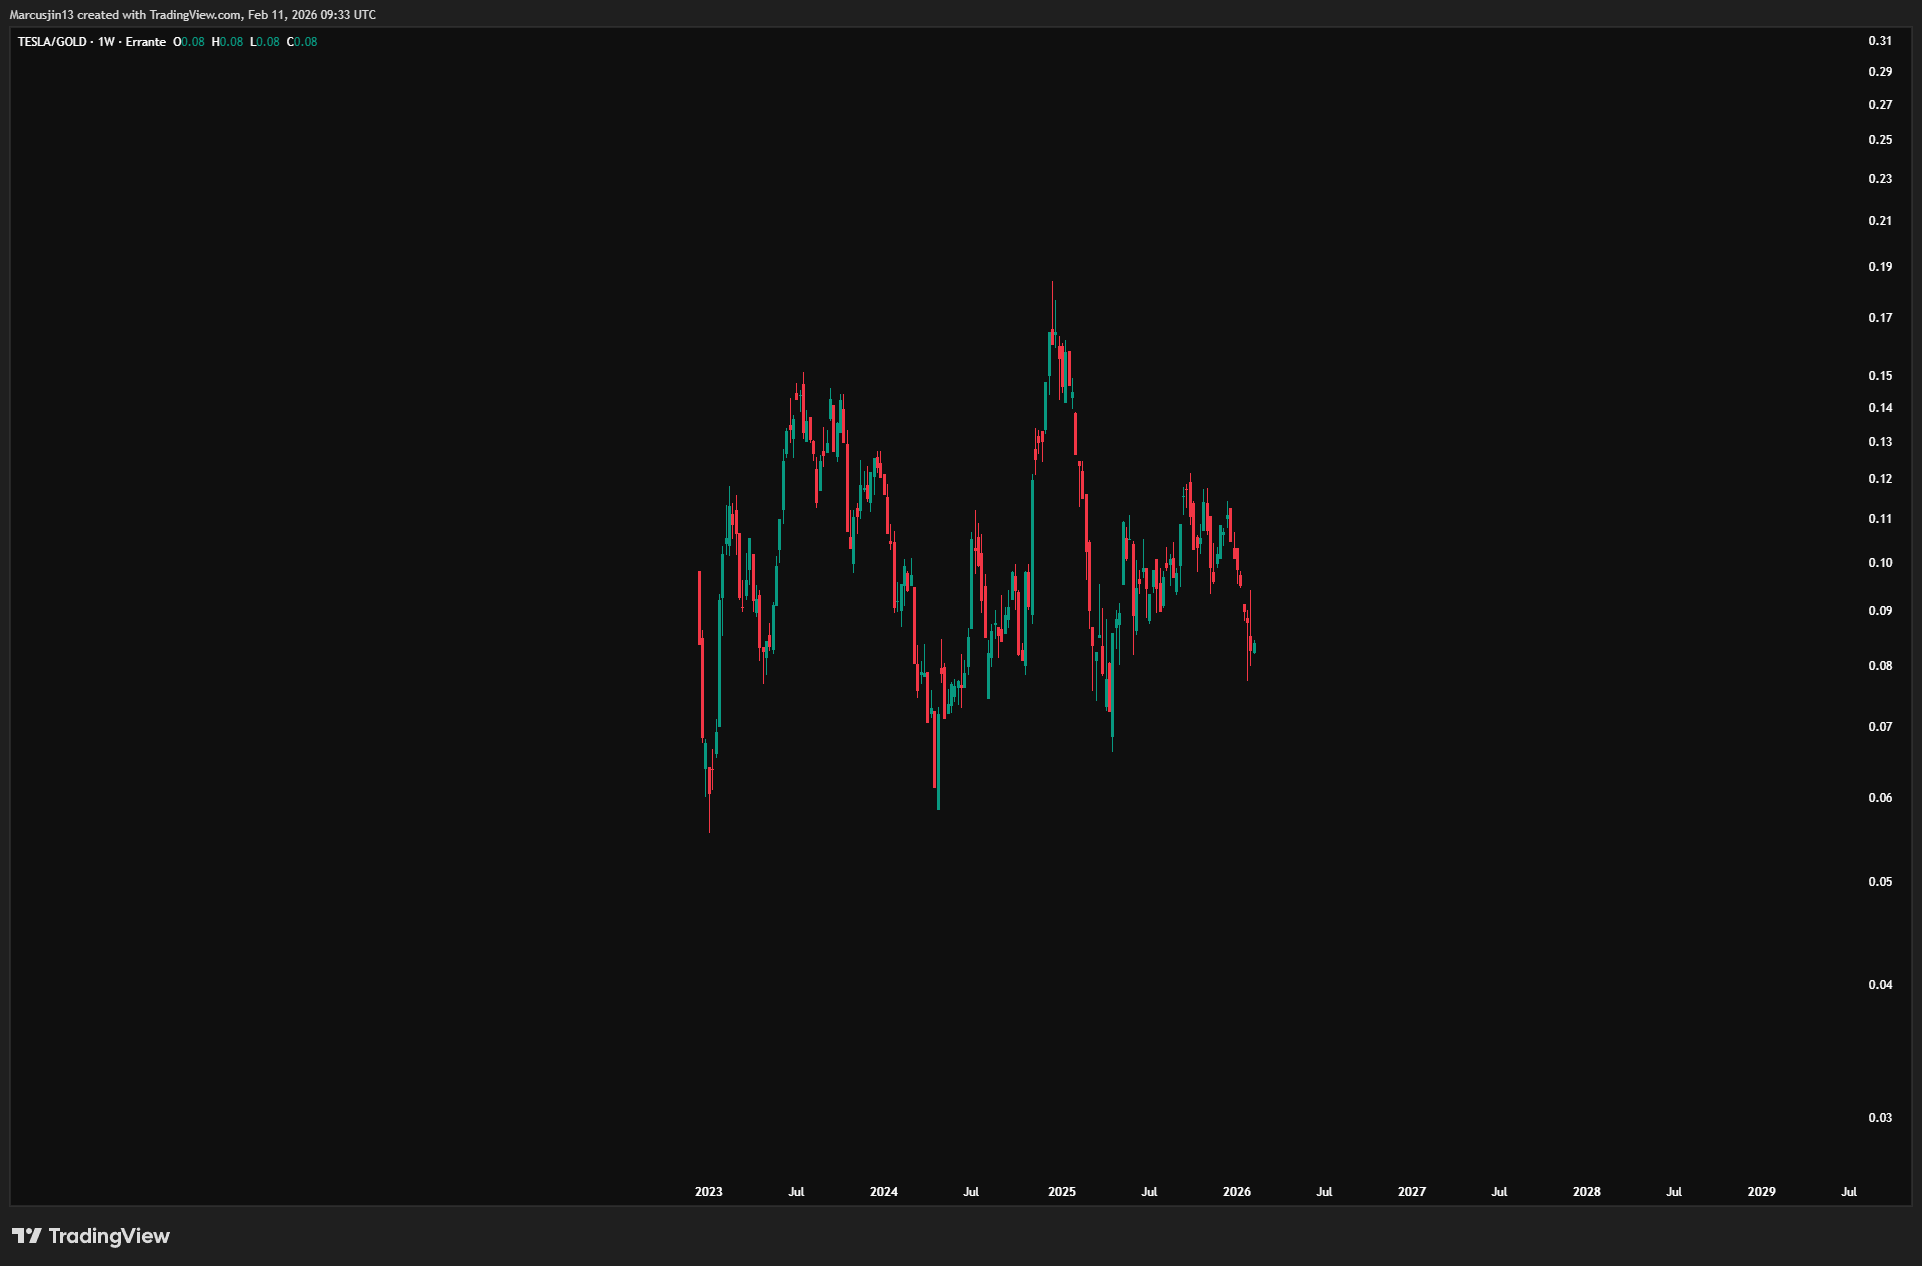Click the 2024 time axis label
This screenshot has width=1922, height=1266.
pyautogui.click(x=884, y=1192)
